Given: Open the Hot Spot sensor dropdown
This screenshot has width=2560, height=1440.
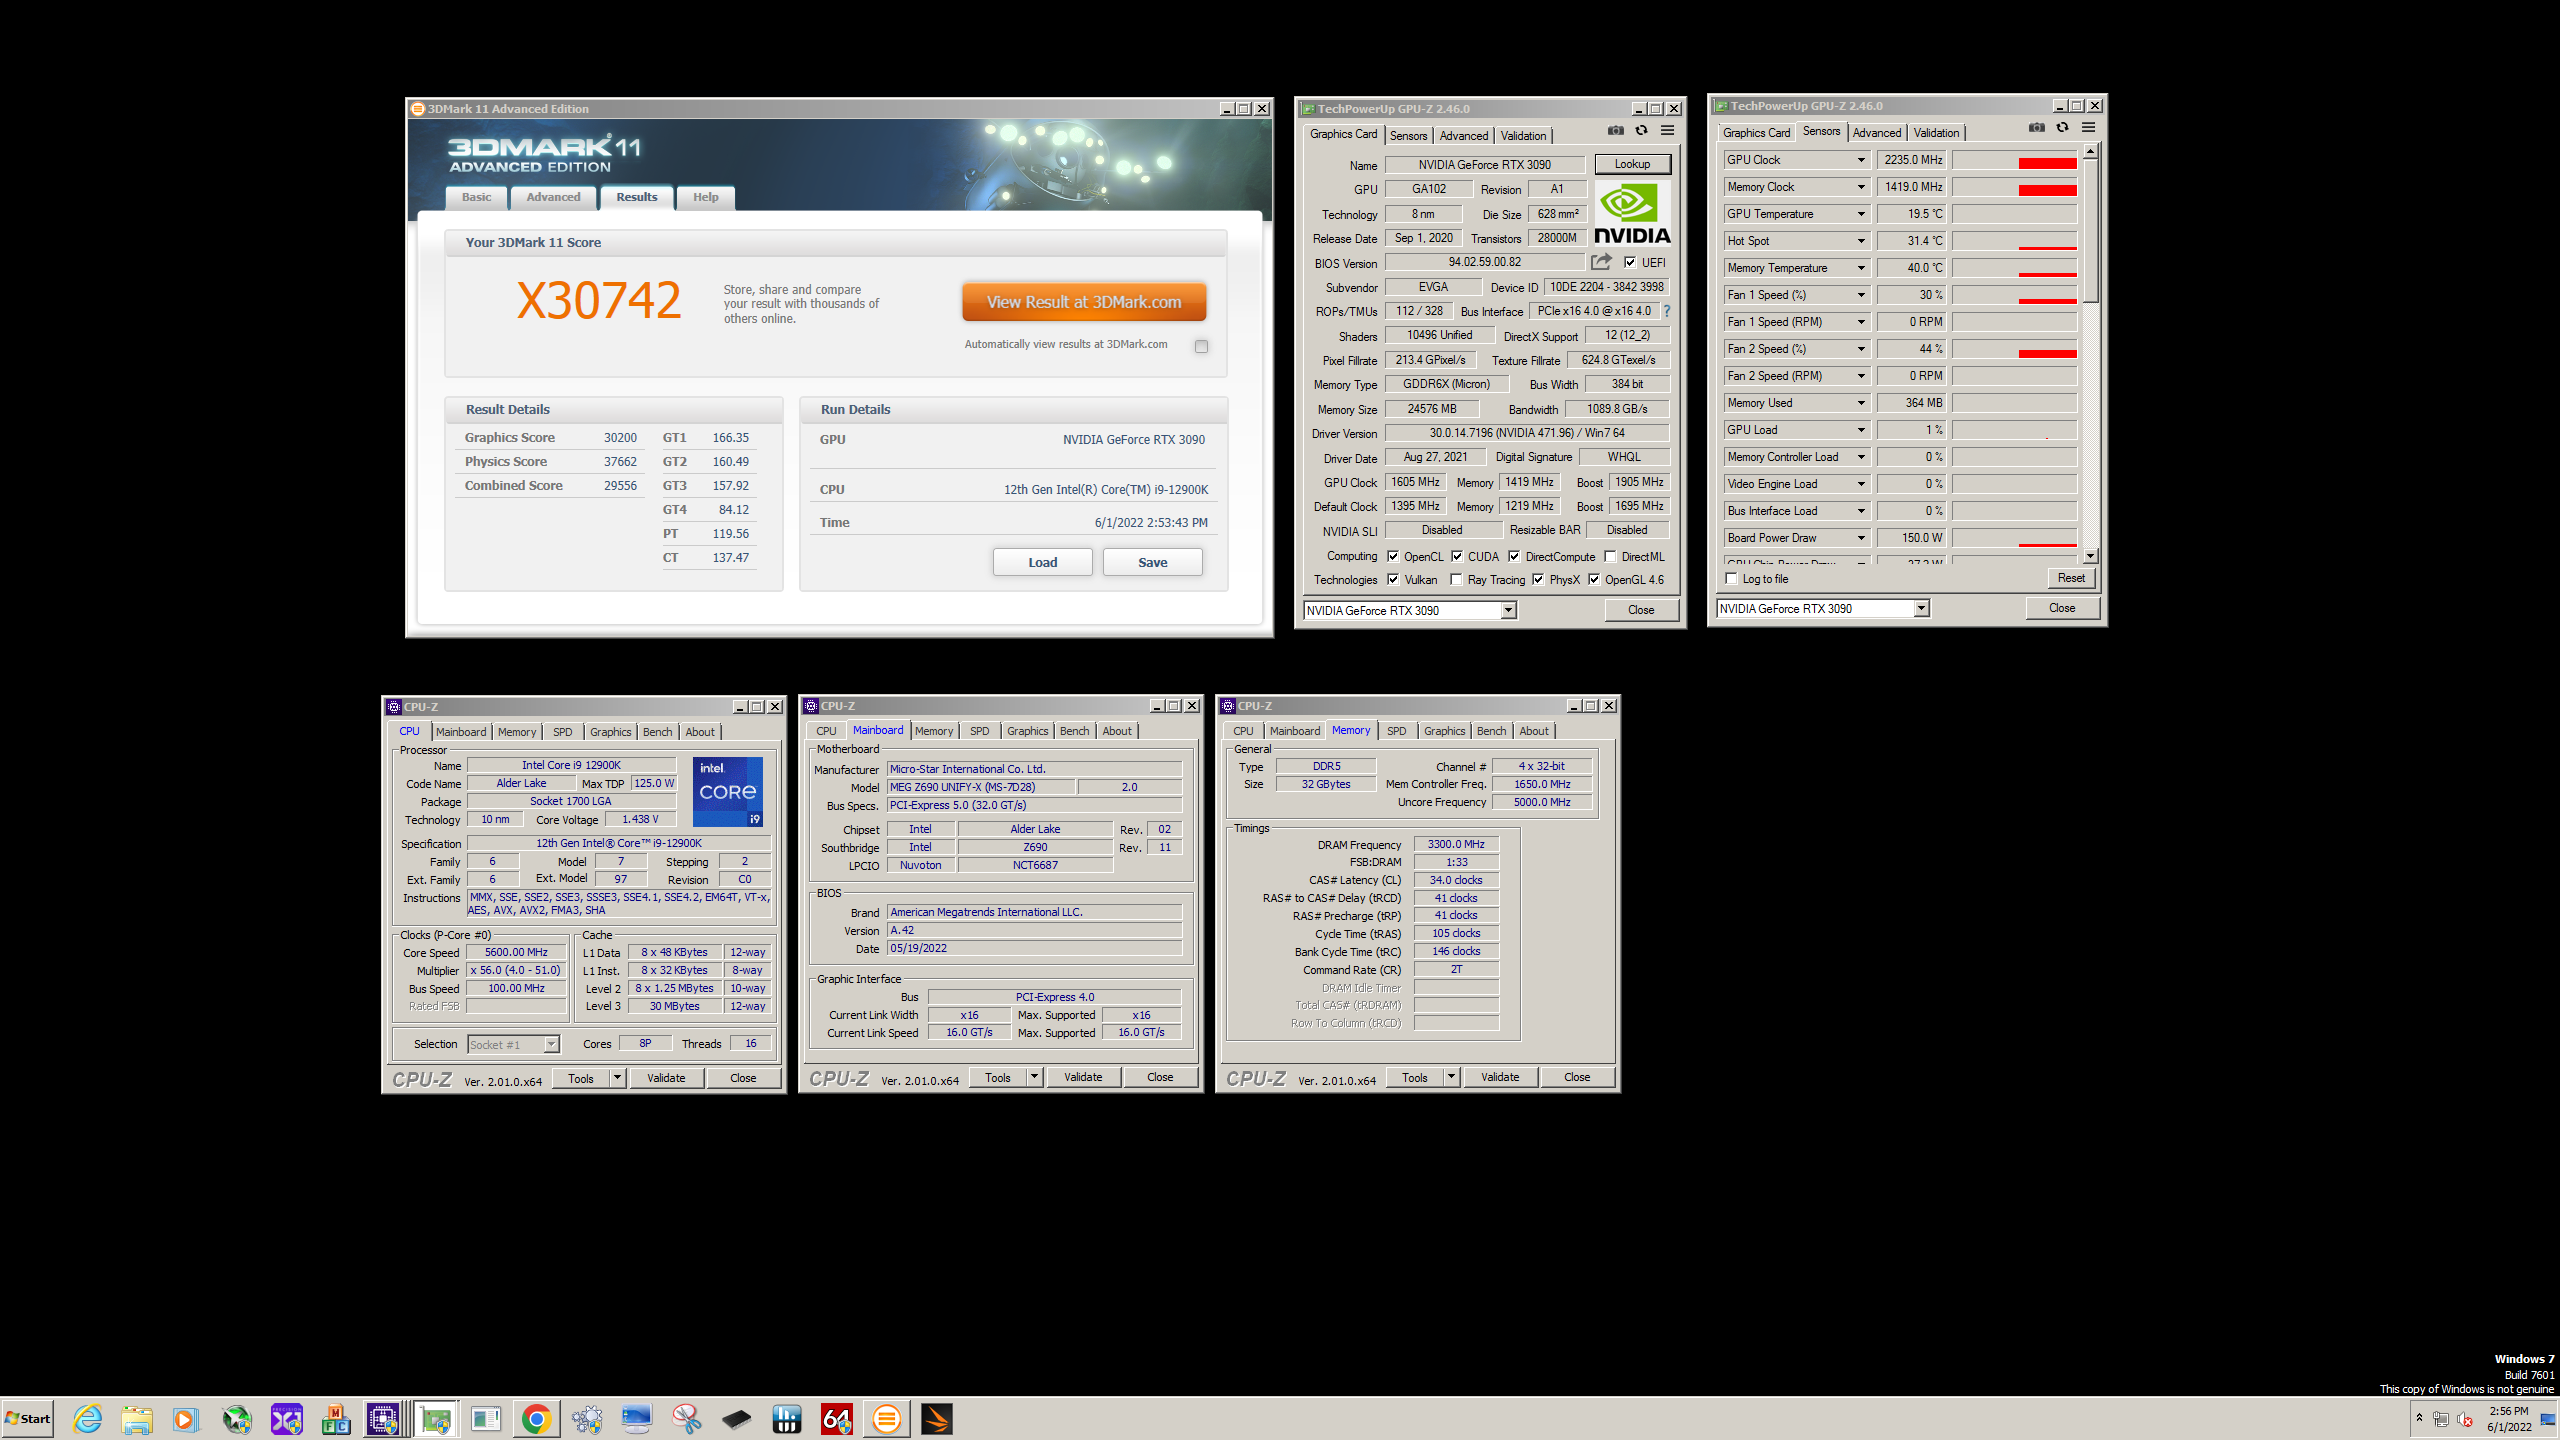Looking at the screenshot, I should click(1861, 241).
